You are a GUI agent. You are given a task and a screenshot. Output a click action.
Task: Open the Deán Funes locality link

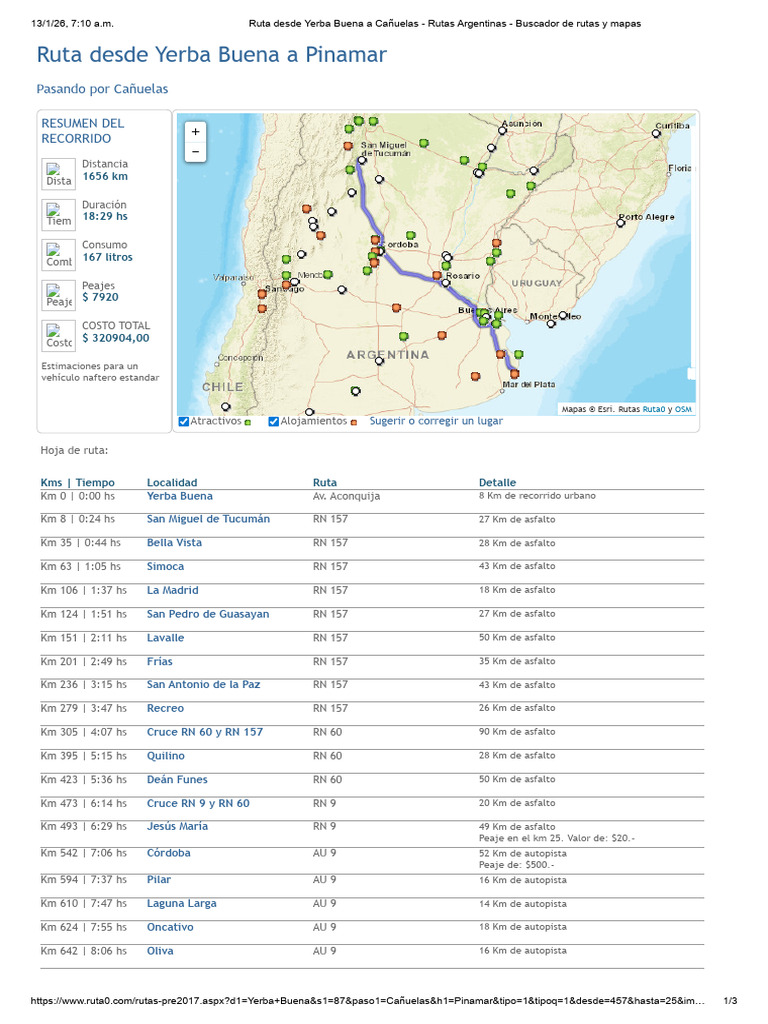(177, 780)
